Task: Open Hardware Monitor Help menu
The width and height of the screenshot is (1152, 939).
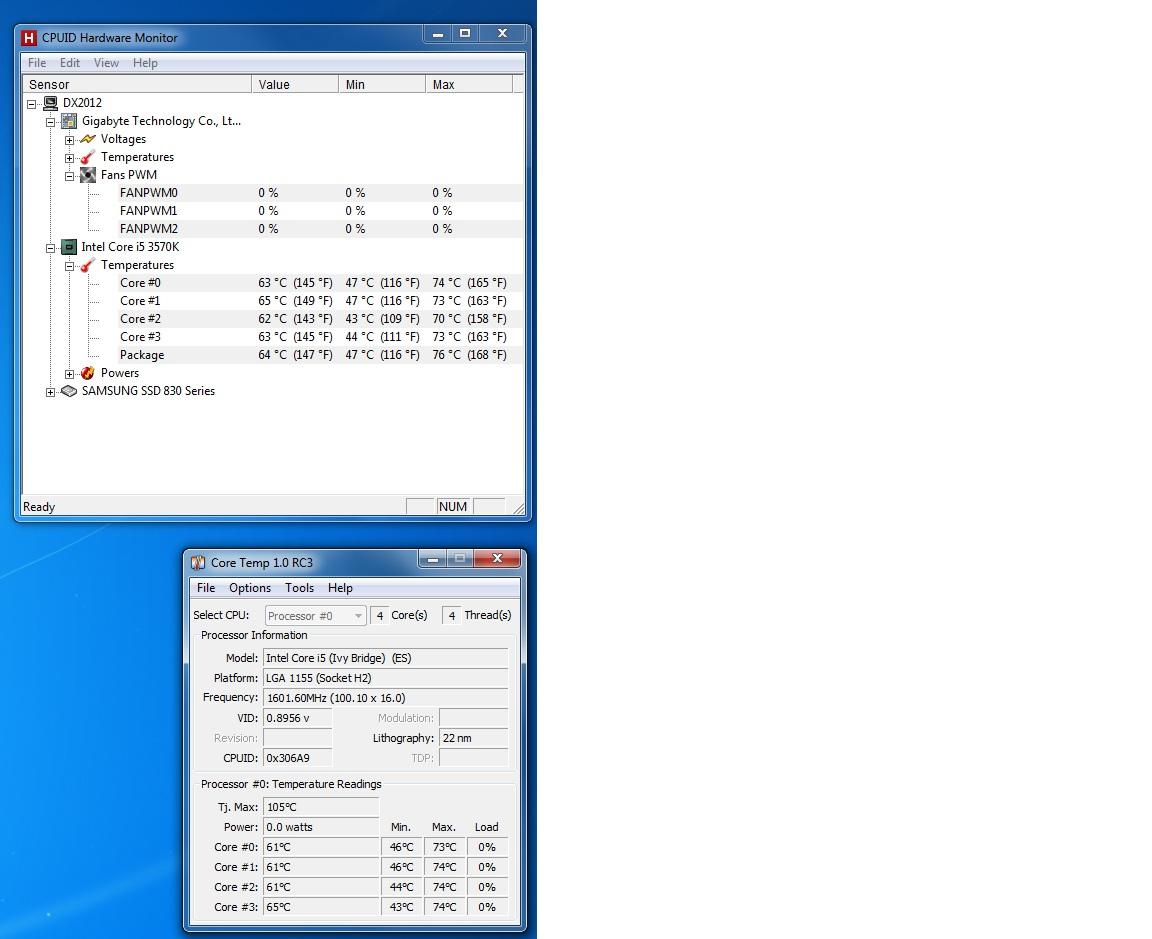Action: 145,63
